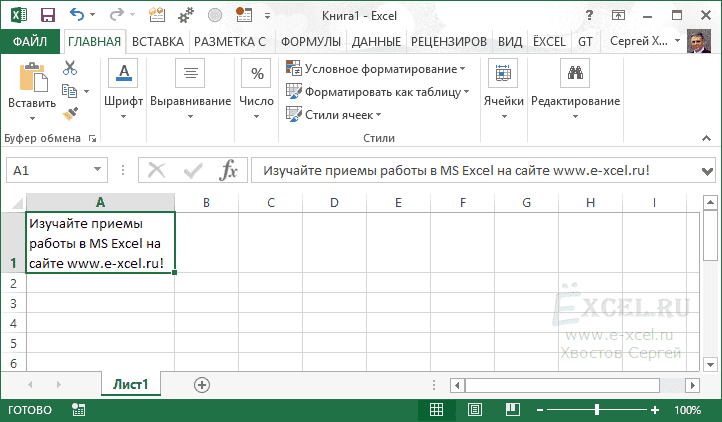
Task: Switch to the ФОРМУЛЫ tab
Action: coord(311,41)
